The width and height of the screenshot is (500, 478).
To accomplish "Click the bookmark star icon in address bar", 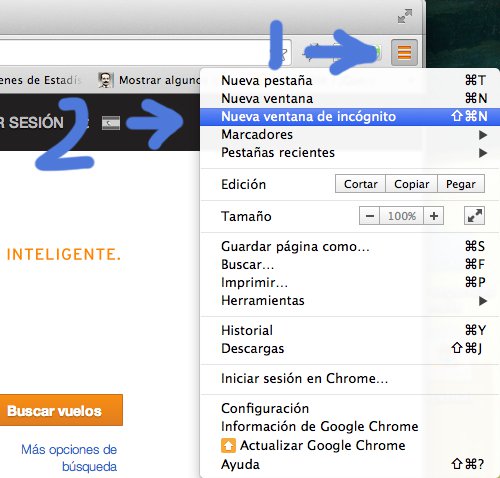I will (282, 53).
